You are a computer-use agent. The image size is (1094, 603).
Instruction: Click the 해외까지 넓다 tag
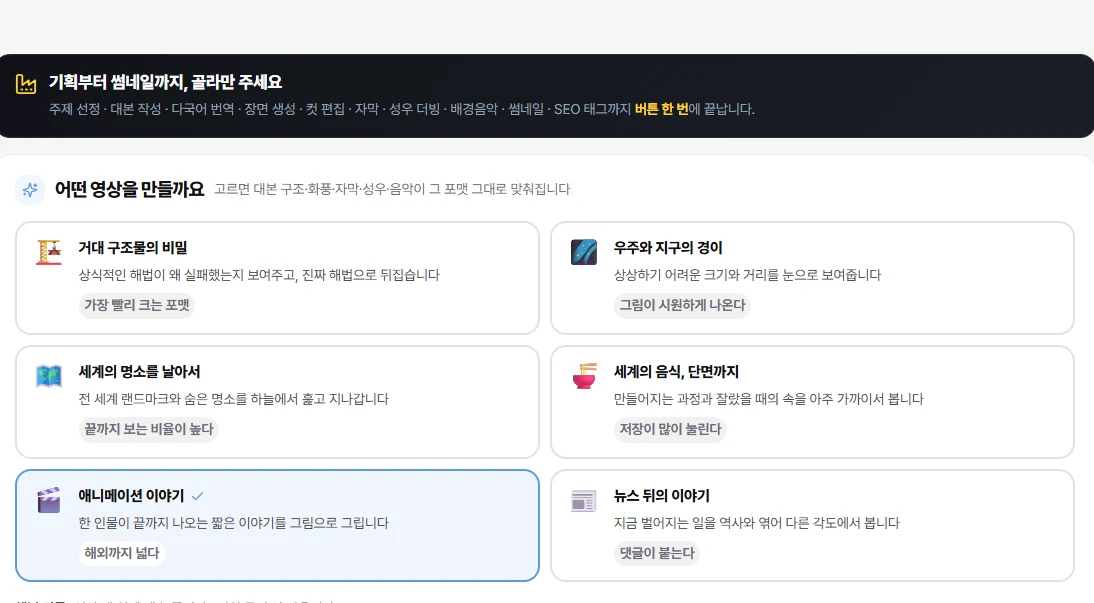click(122, 553)
